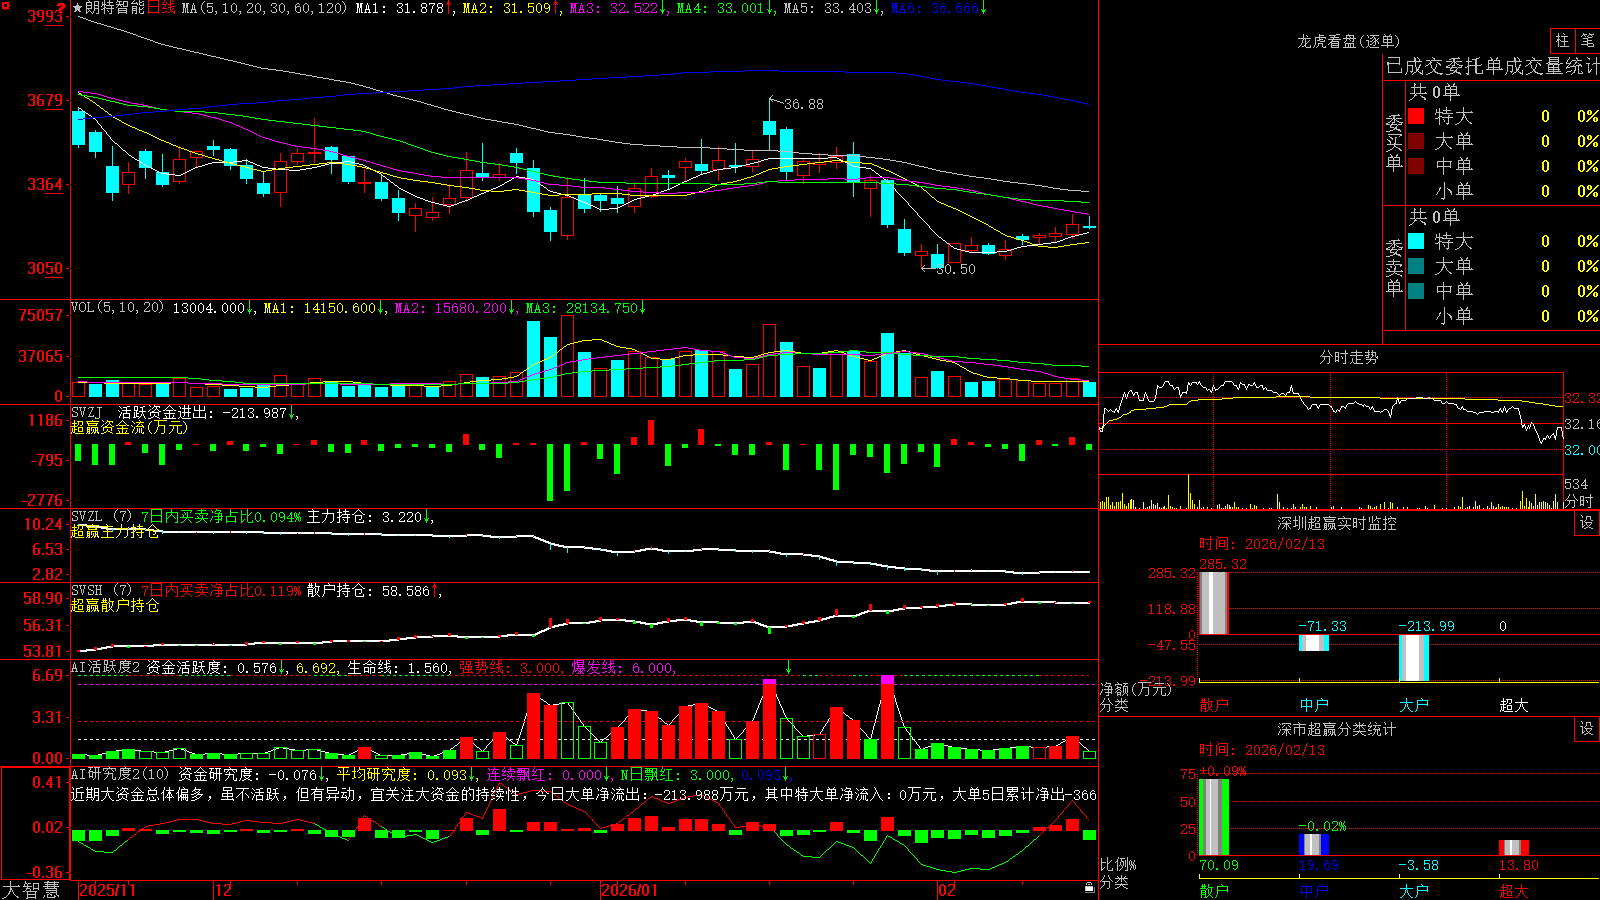1600x900 pixels.
Task: Click the 大单 row in 委买单 section
Action: (x=1503, y=141)
